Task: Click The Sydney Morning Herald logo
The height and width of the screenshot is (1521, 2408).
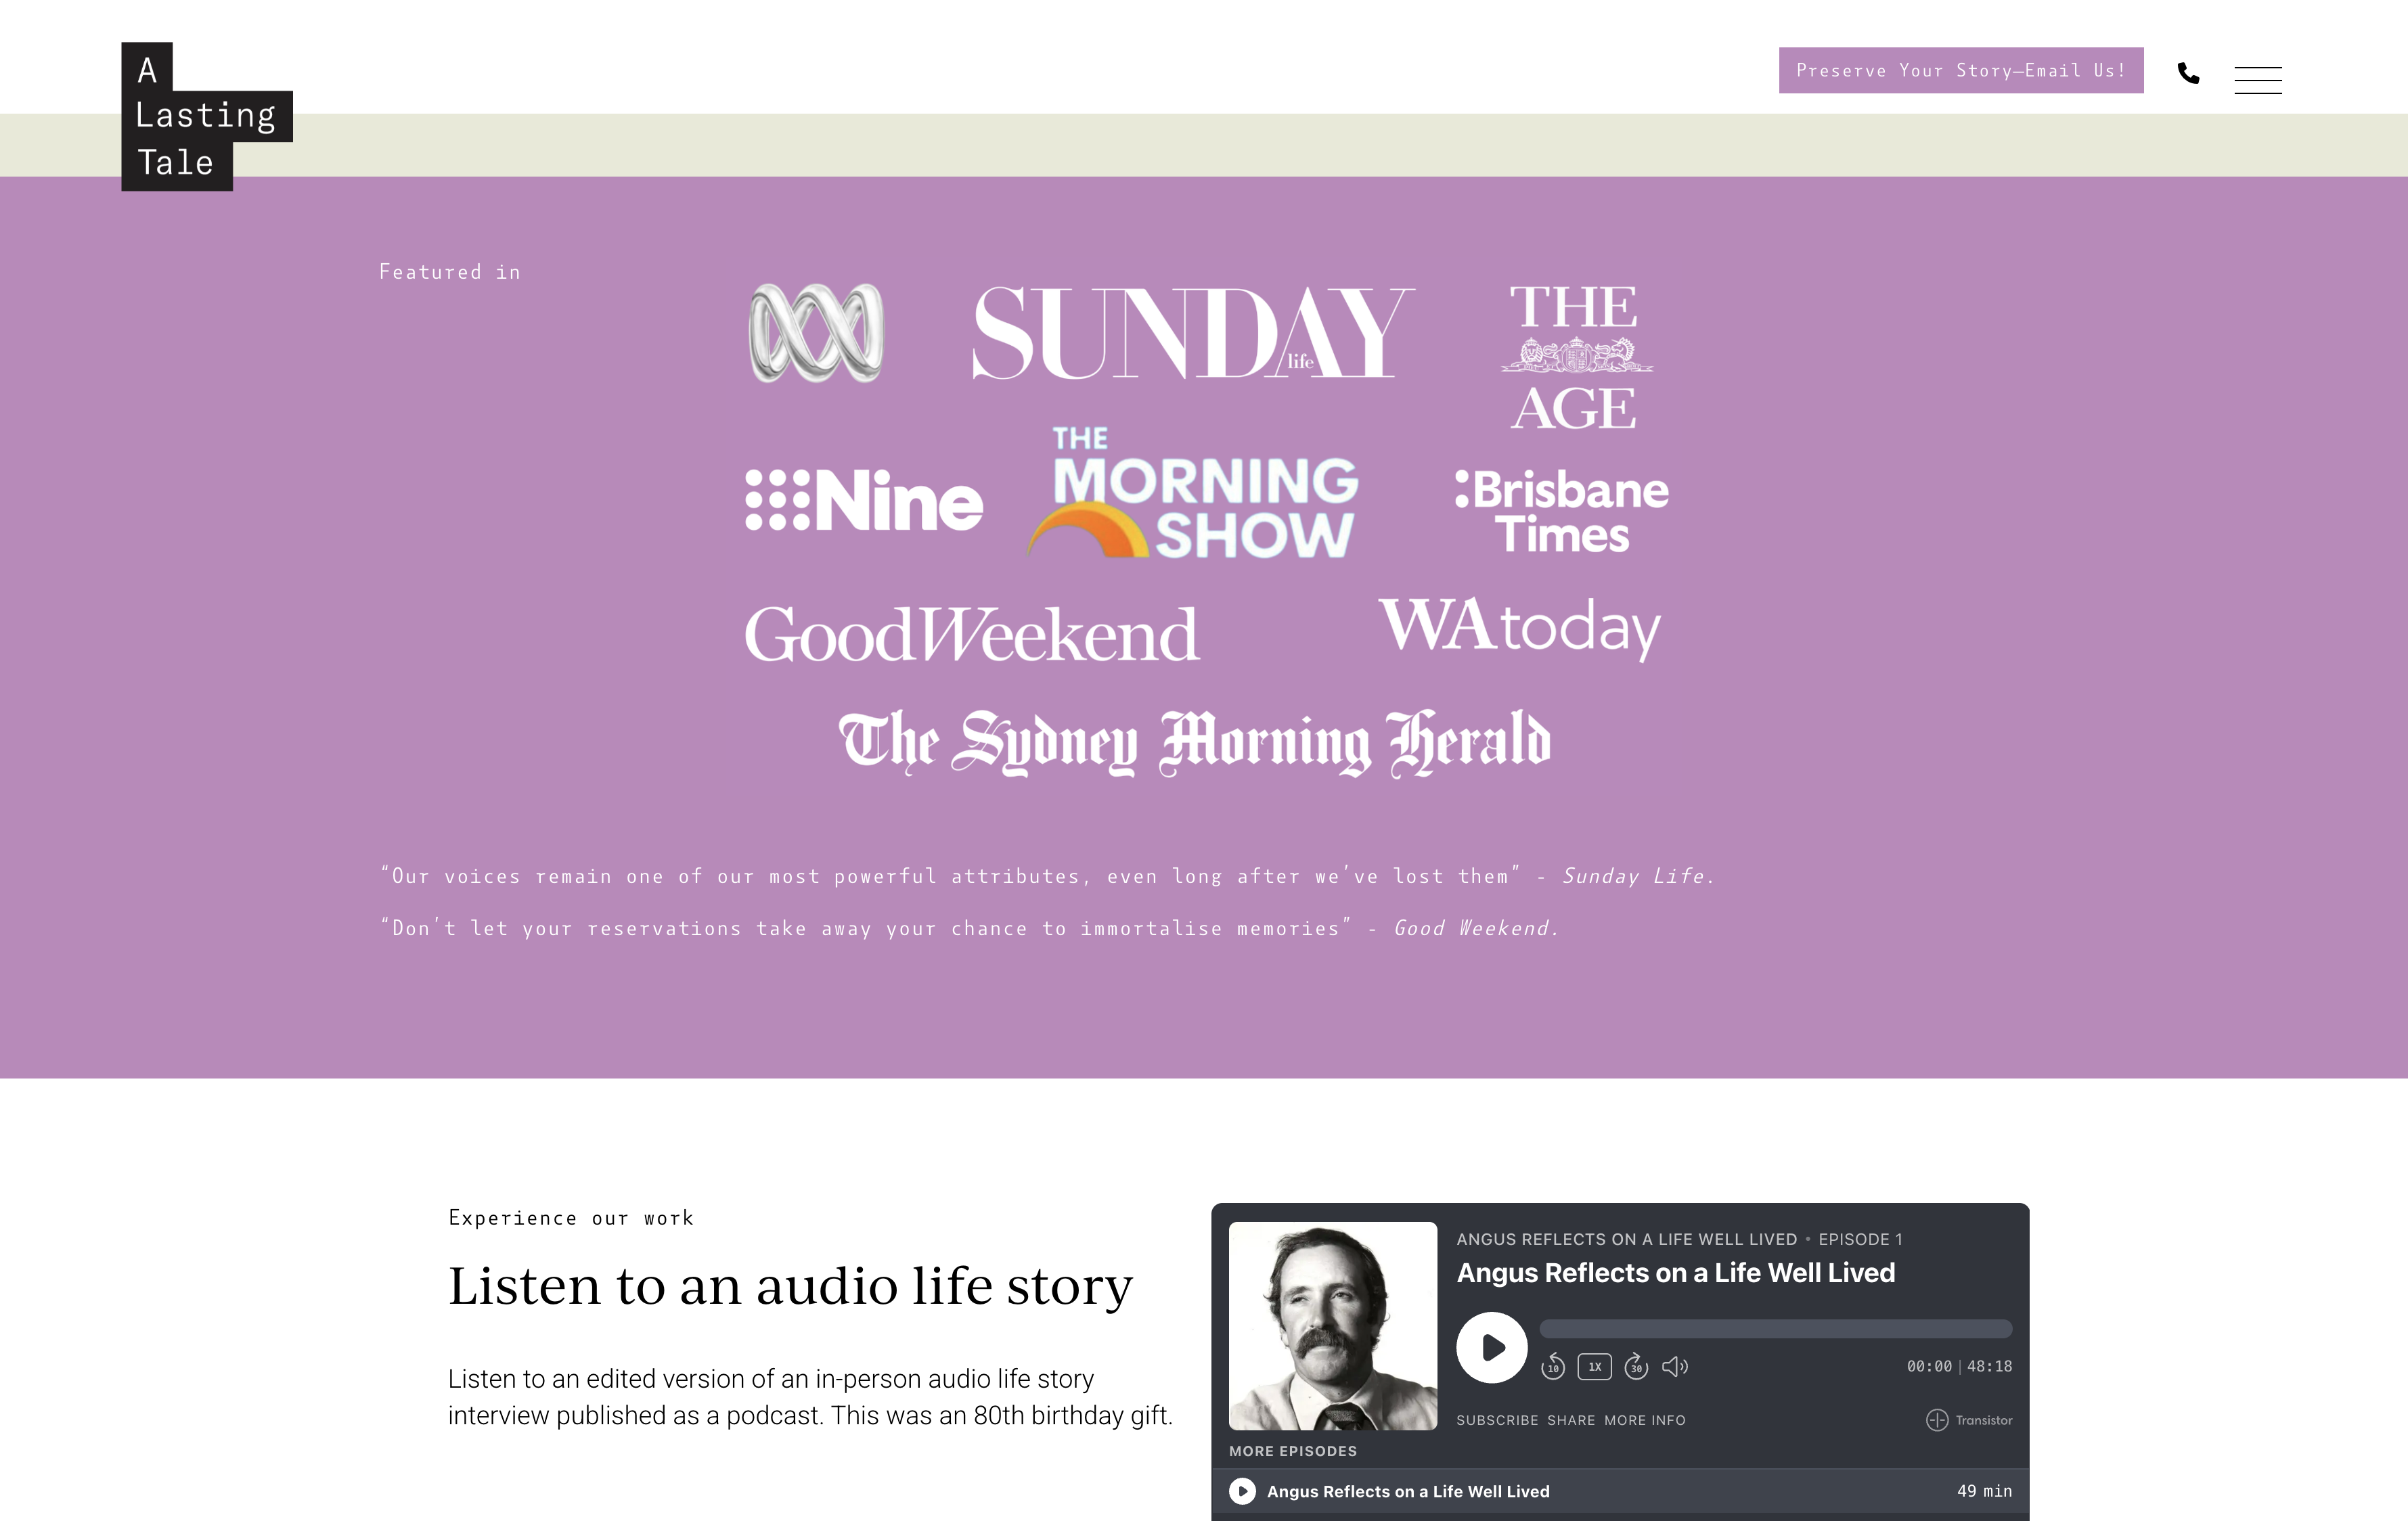Action: (1195, 742)
